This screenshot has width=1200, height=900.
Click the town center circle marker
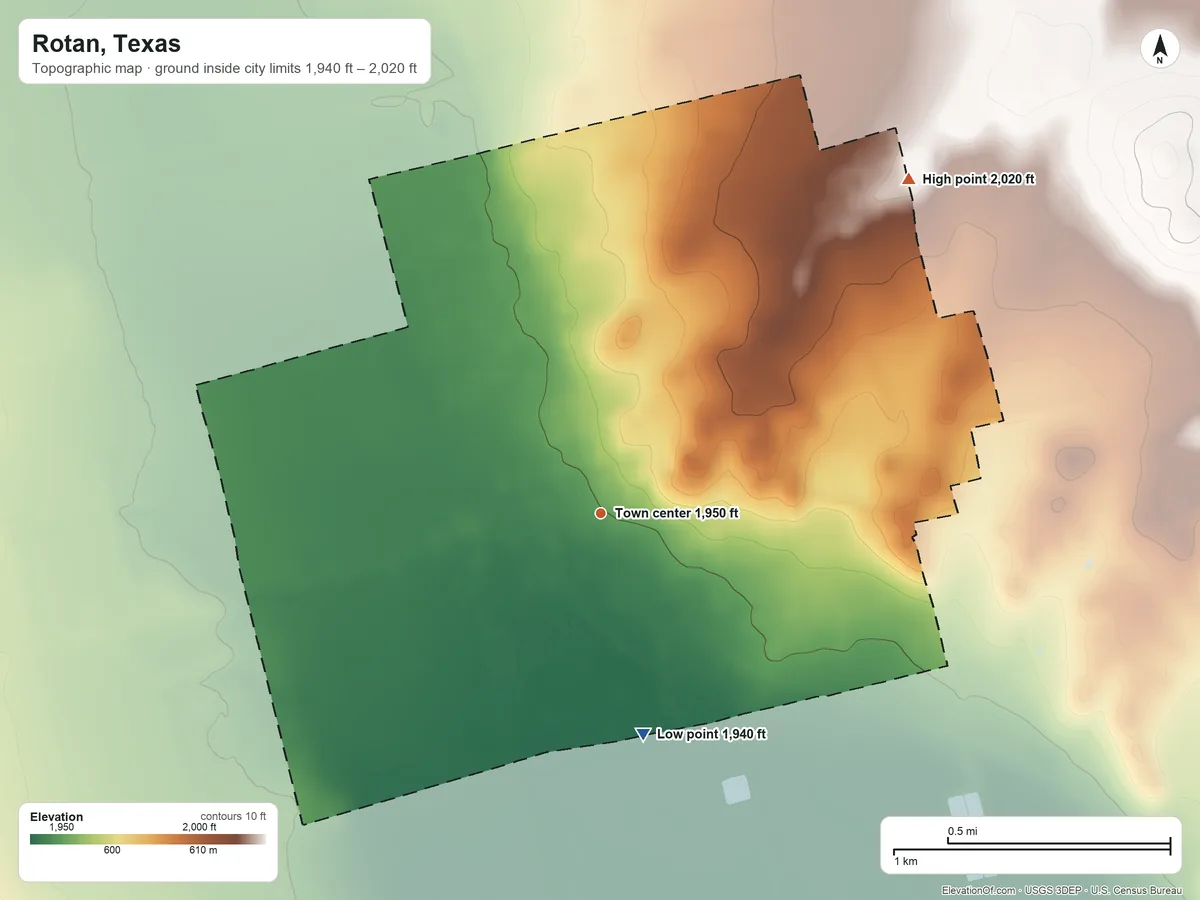click(600, 513)
